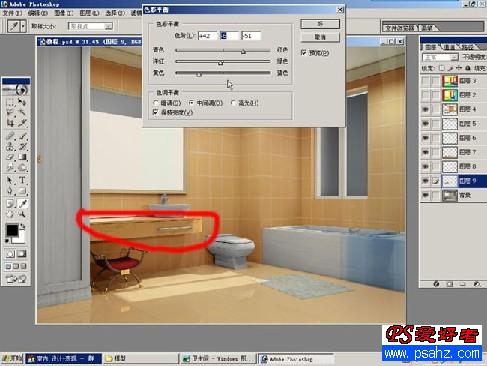Click the 黄色–蓝色 slider handle

click(x=199, y=74)
